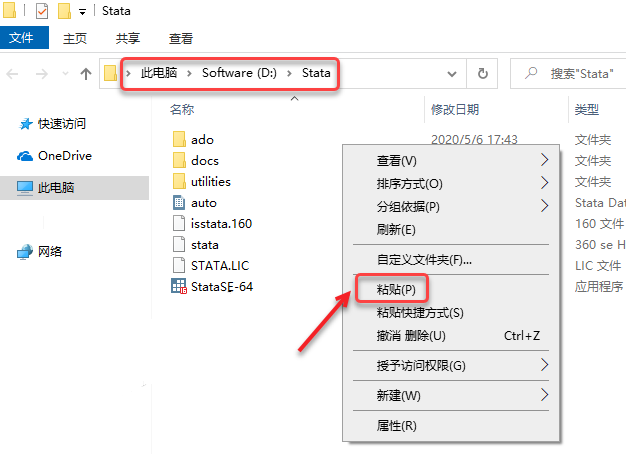Open the recent locations dropdown arrow
This screenshot has height=454, width=626.
(x=65, y=74)
